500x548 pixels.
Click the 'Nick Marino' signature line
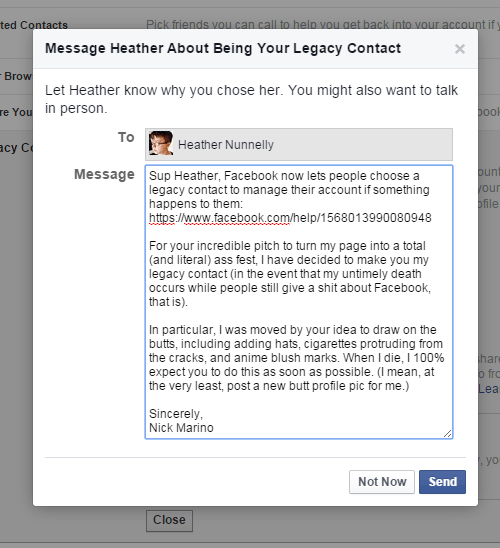(181, 428)
